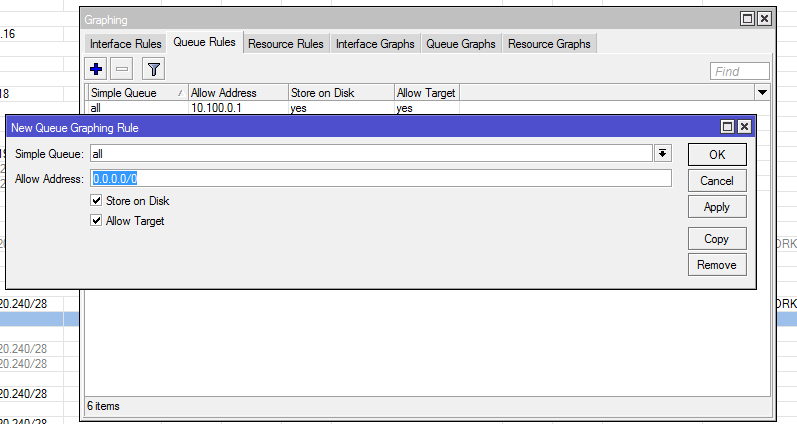Click the blue plus add rule icon
797x424 pixels.
[97, 69]
